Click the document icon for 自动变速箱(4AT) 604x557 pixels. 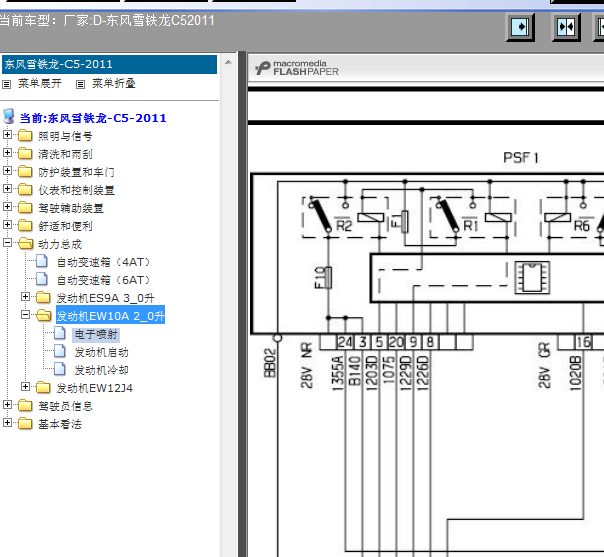coord(42,261)
